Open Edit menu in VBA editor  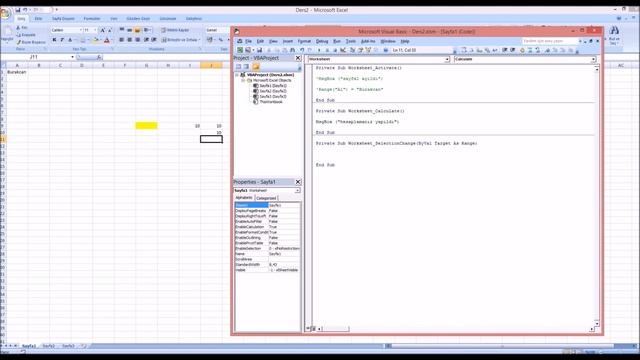260,41
